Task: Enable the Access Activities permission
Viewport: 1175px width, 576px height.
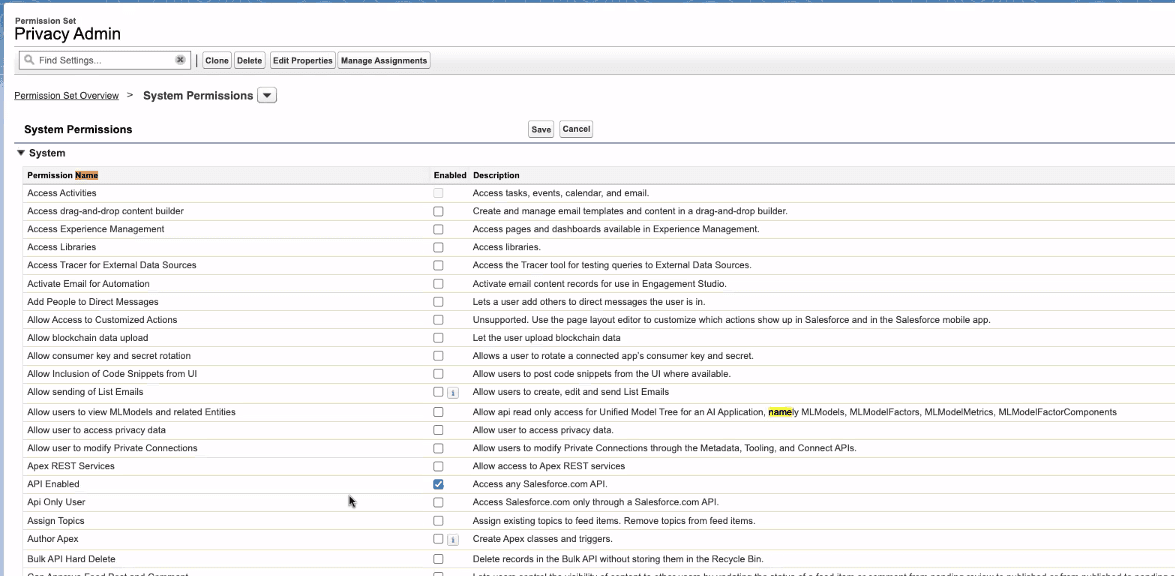Action: click(437, 193)
